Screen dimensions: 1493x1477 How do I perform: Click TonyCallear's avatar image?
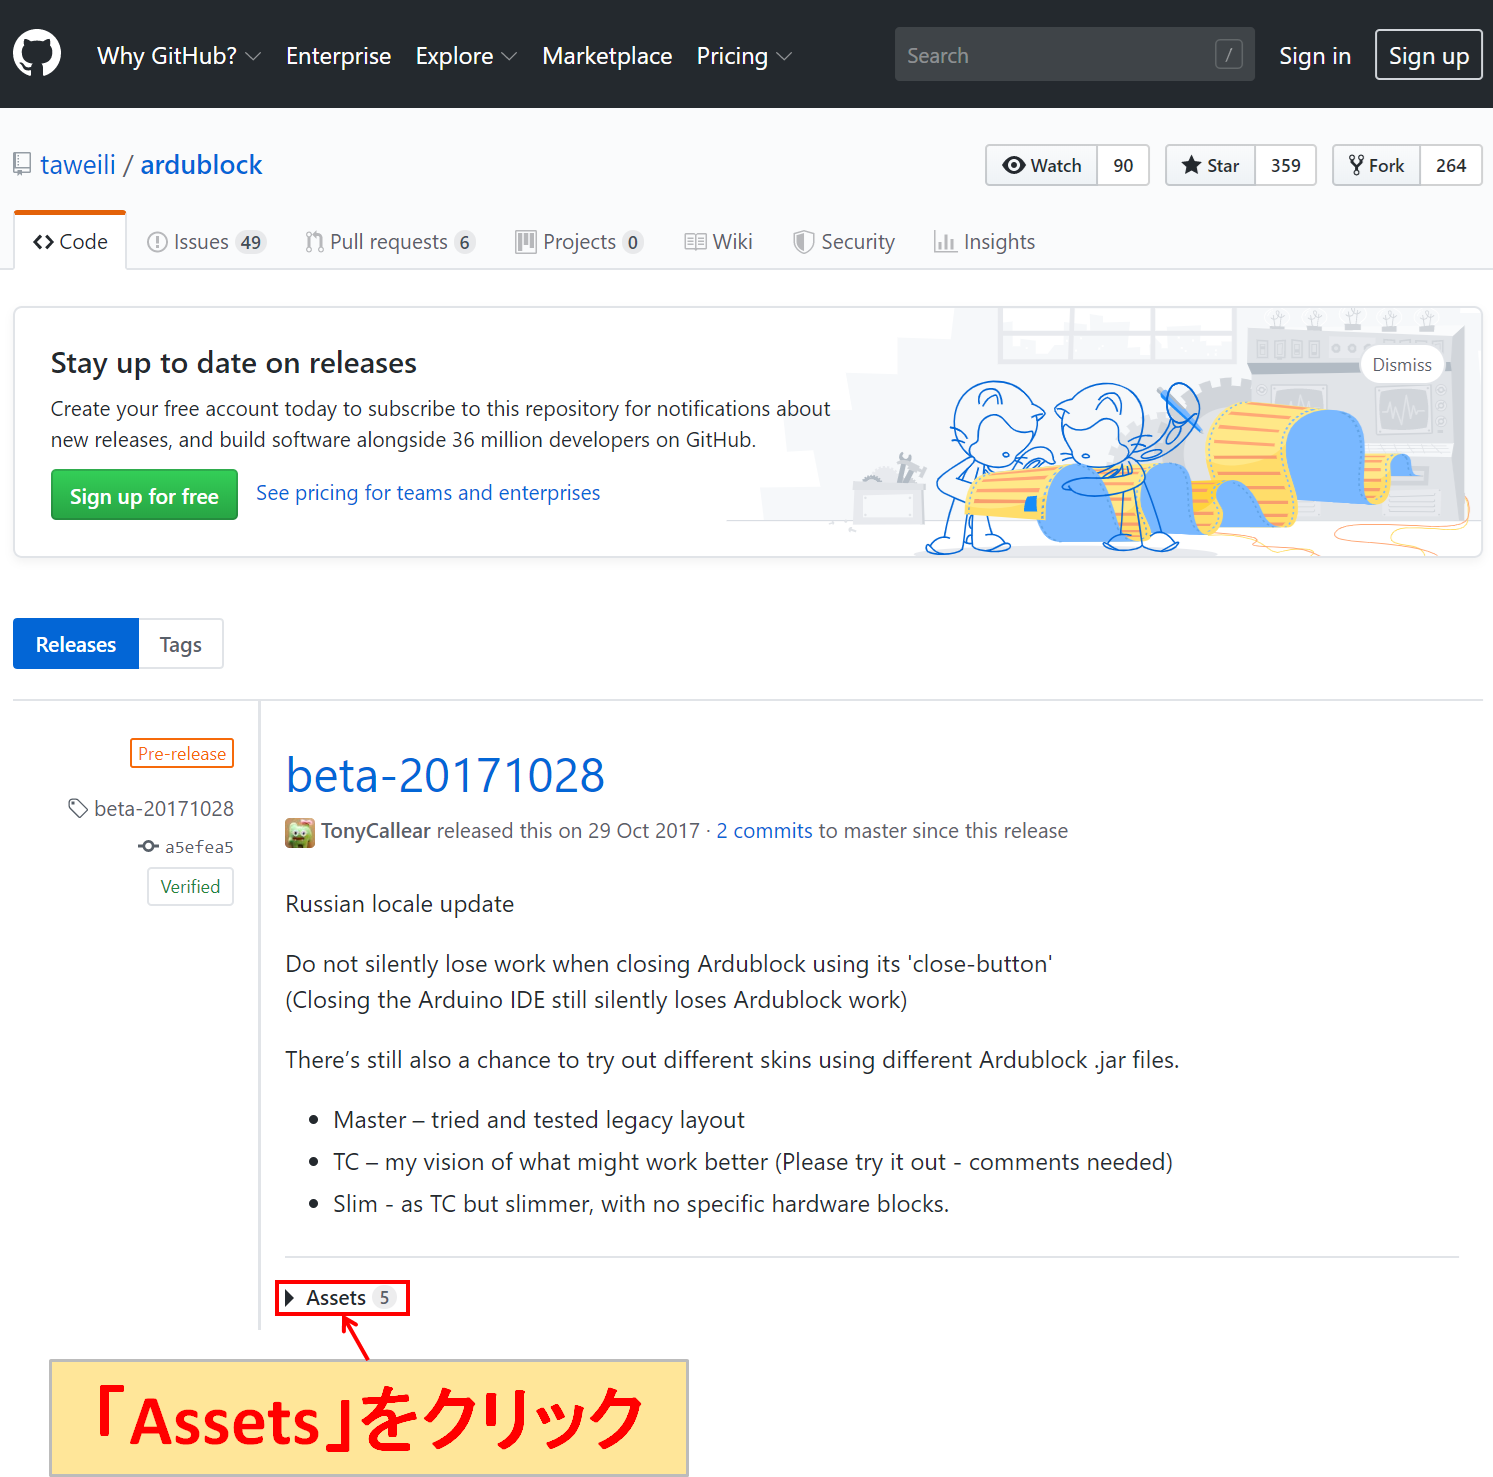tap(299, 832)
